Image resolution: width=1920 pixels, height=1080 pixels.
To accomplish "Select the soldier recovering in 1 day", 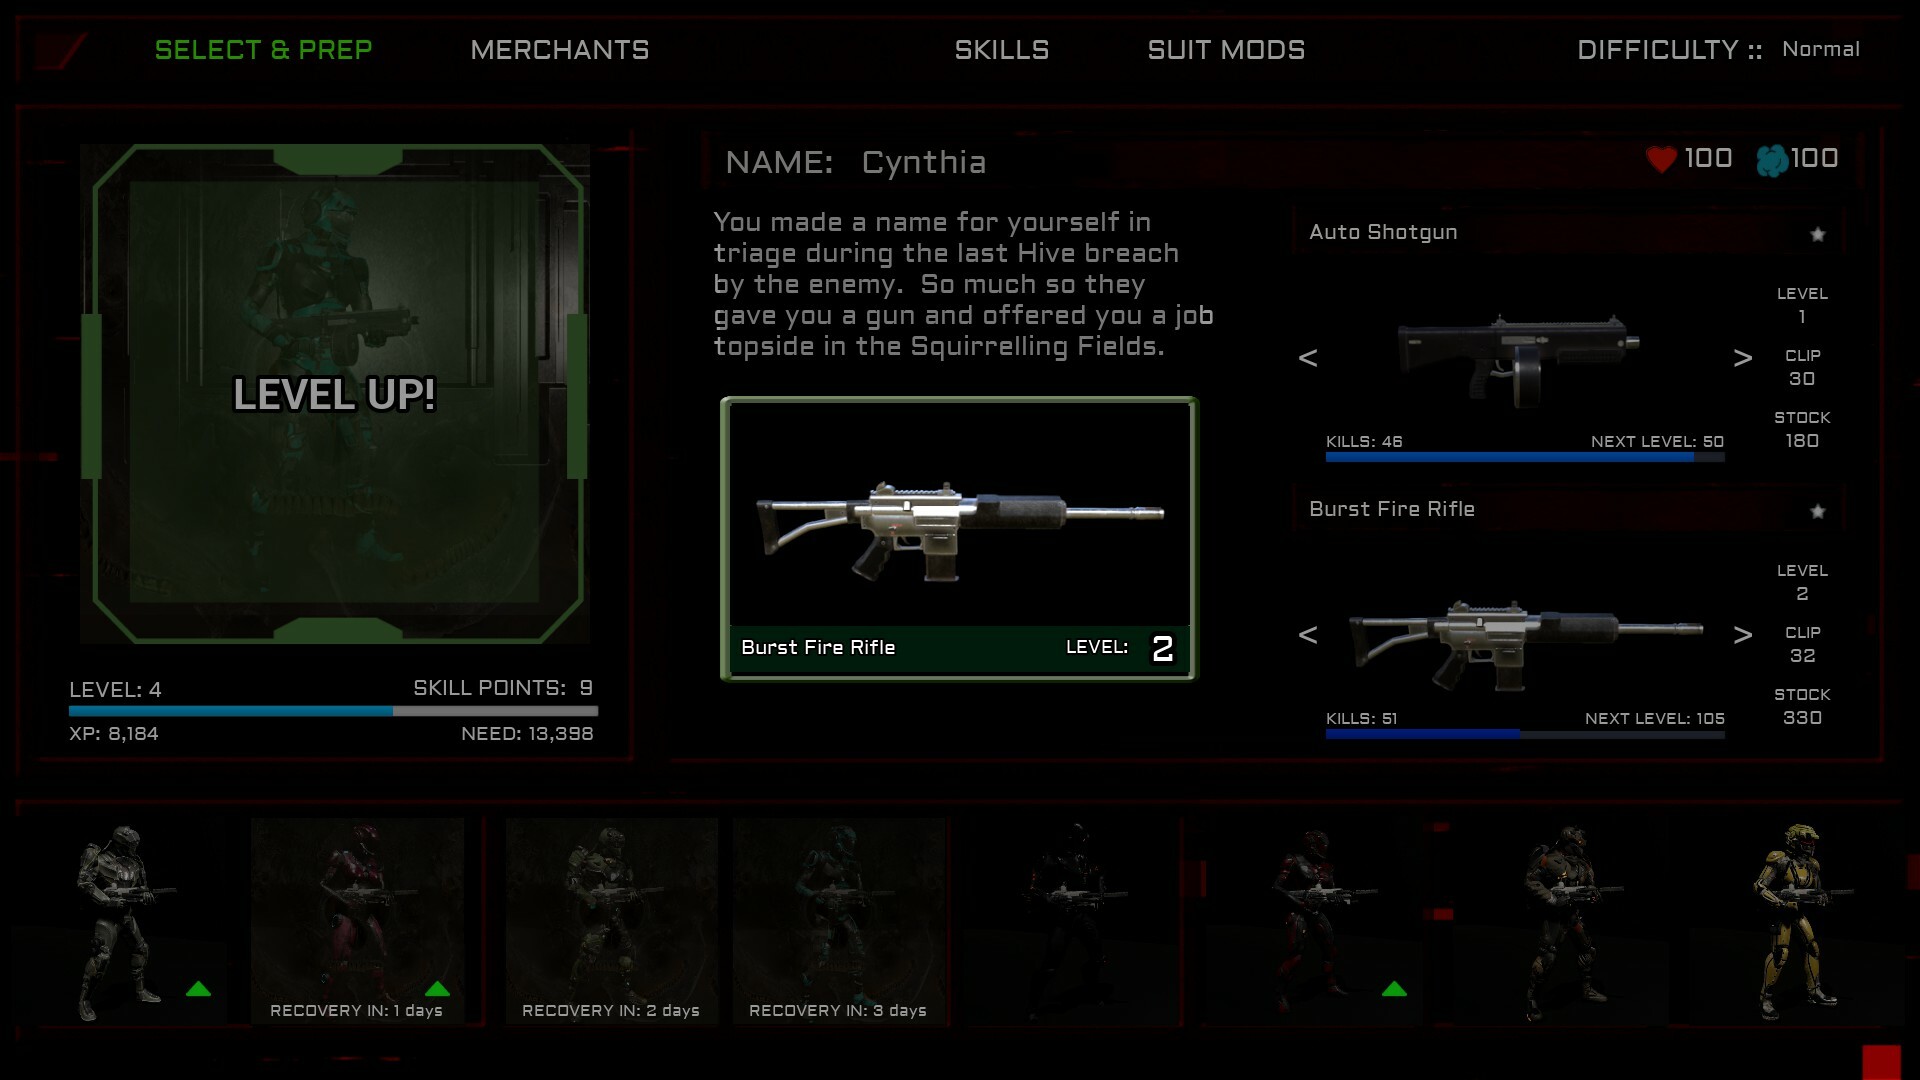I will click(357, 921).
